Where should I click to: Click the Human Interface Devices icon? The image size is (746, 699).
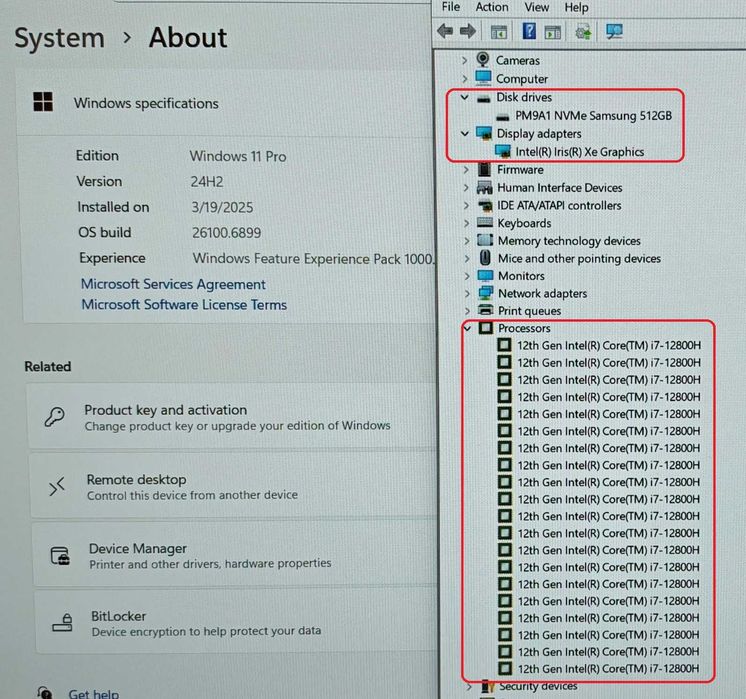coord(485,187)
